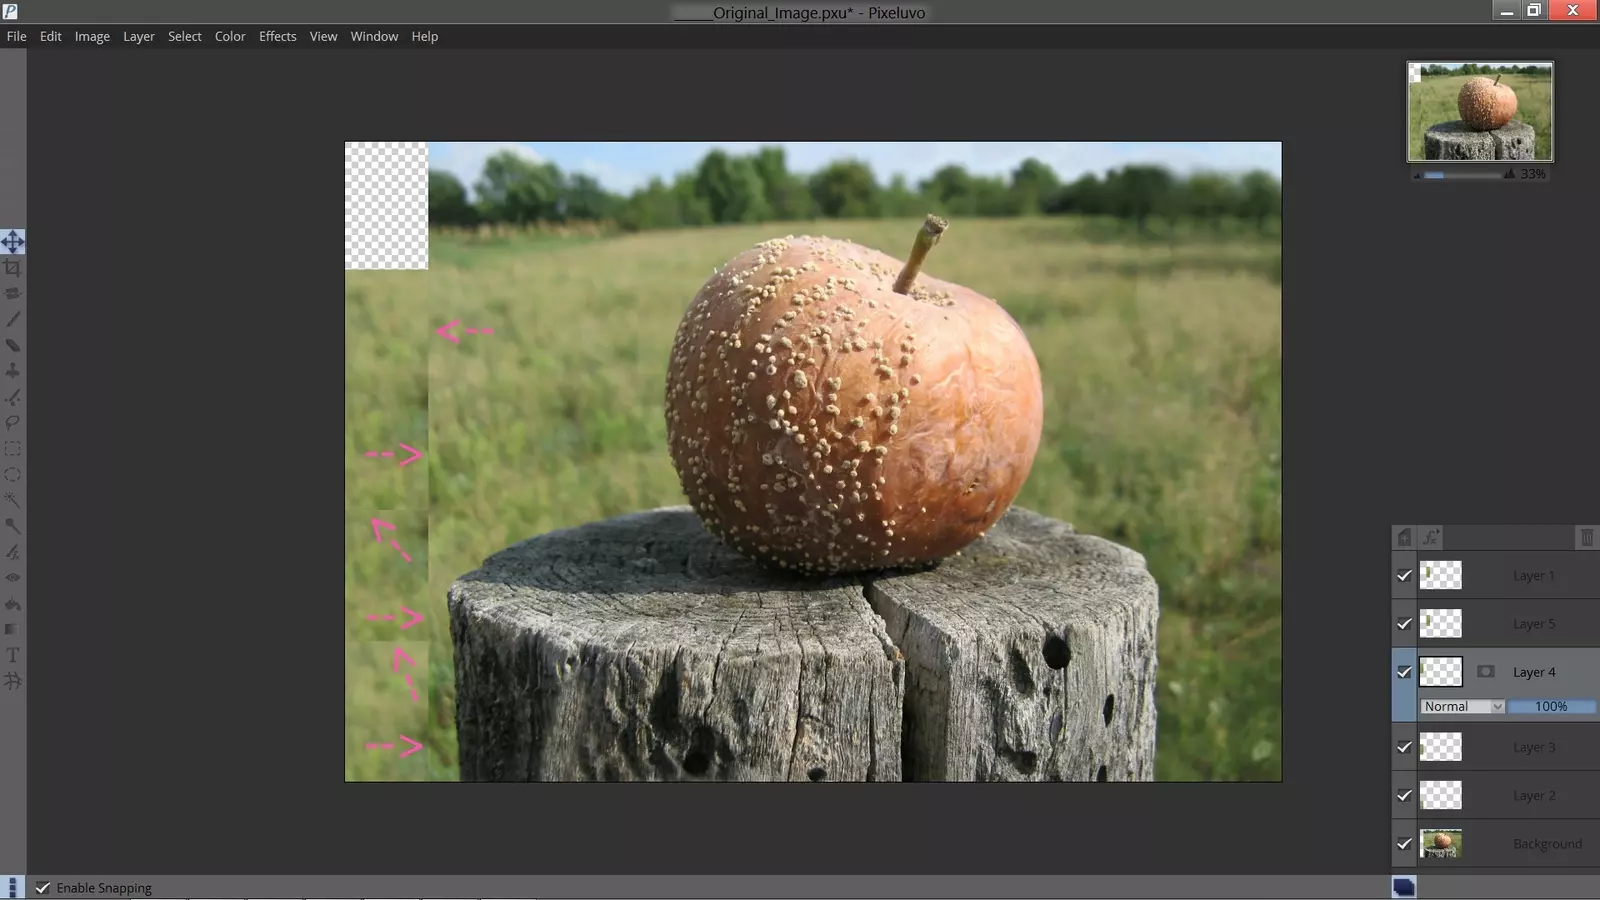
Task: Select the Crop tool
Action: (x=13, y=268)
